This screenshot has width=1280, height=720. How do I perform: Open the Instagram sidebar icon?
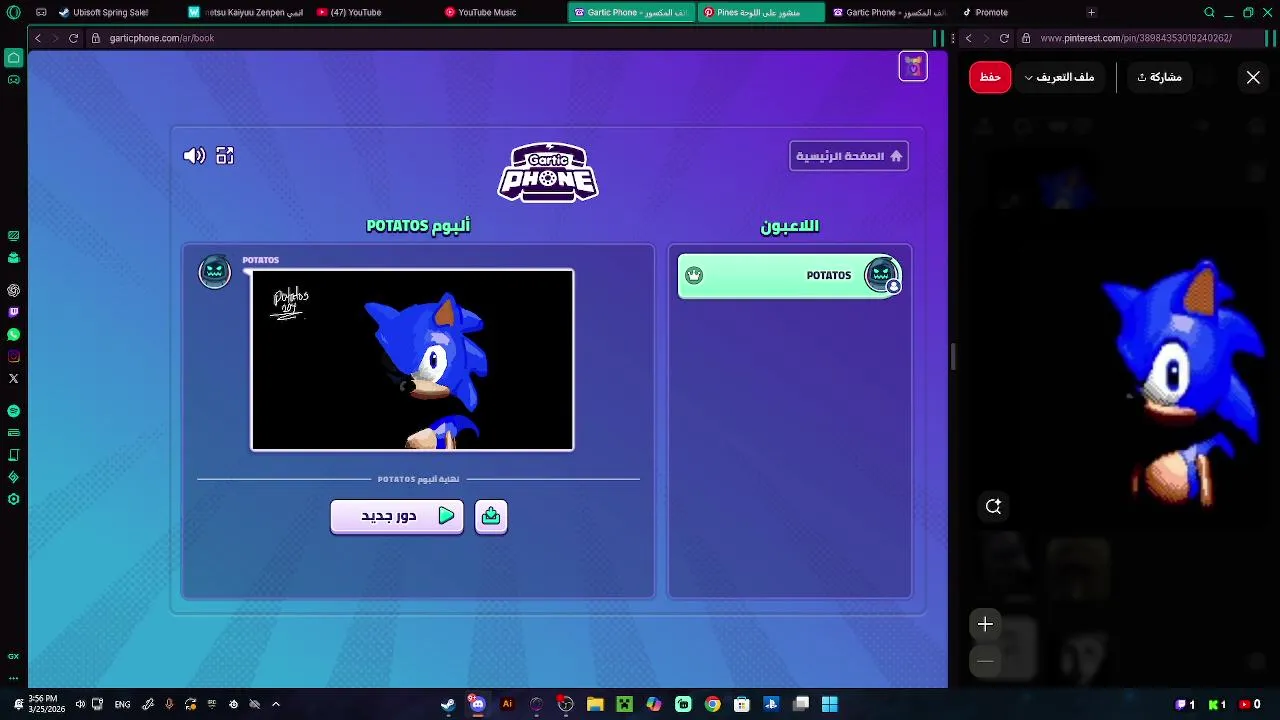point(13,357)
